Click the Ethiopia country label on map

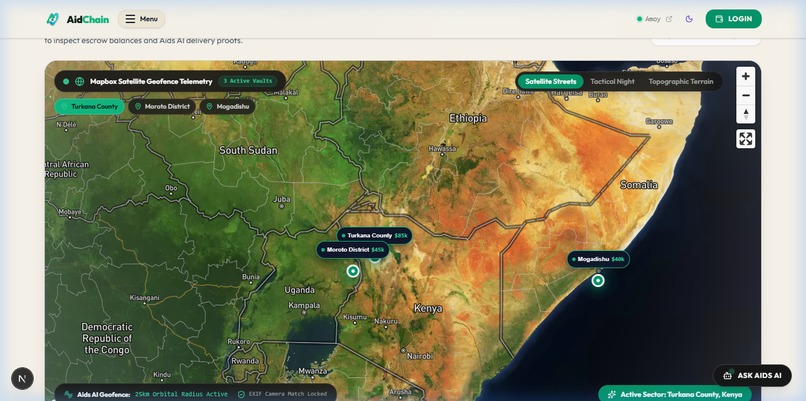click(x=468, y=118)
